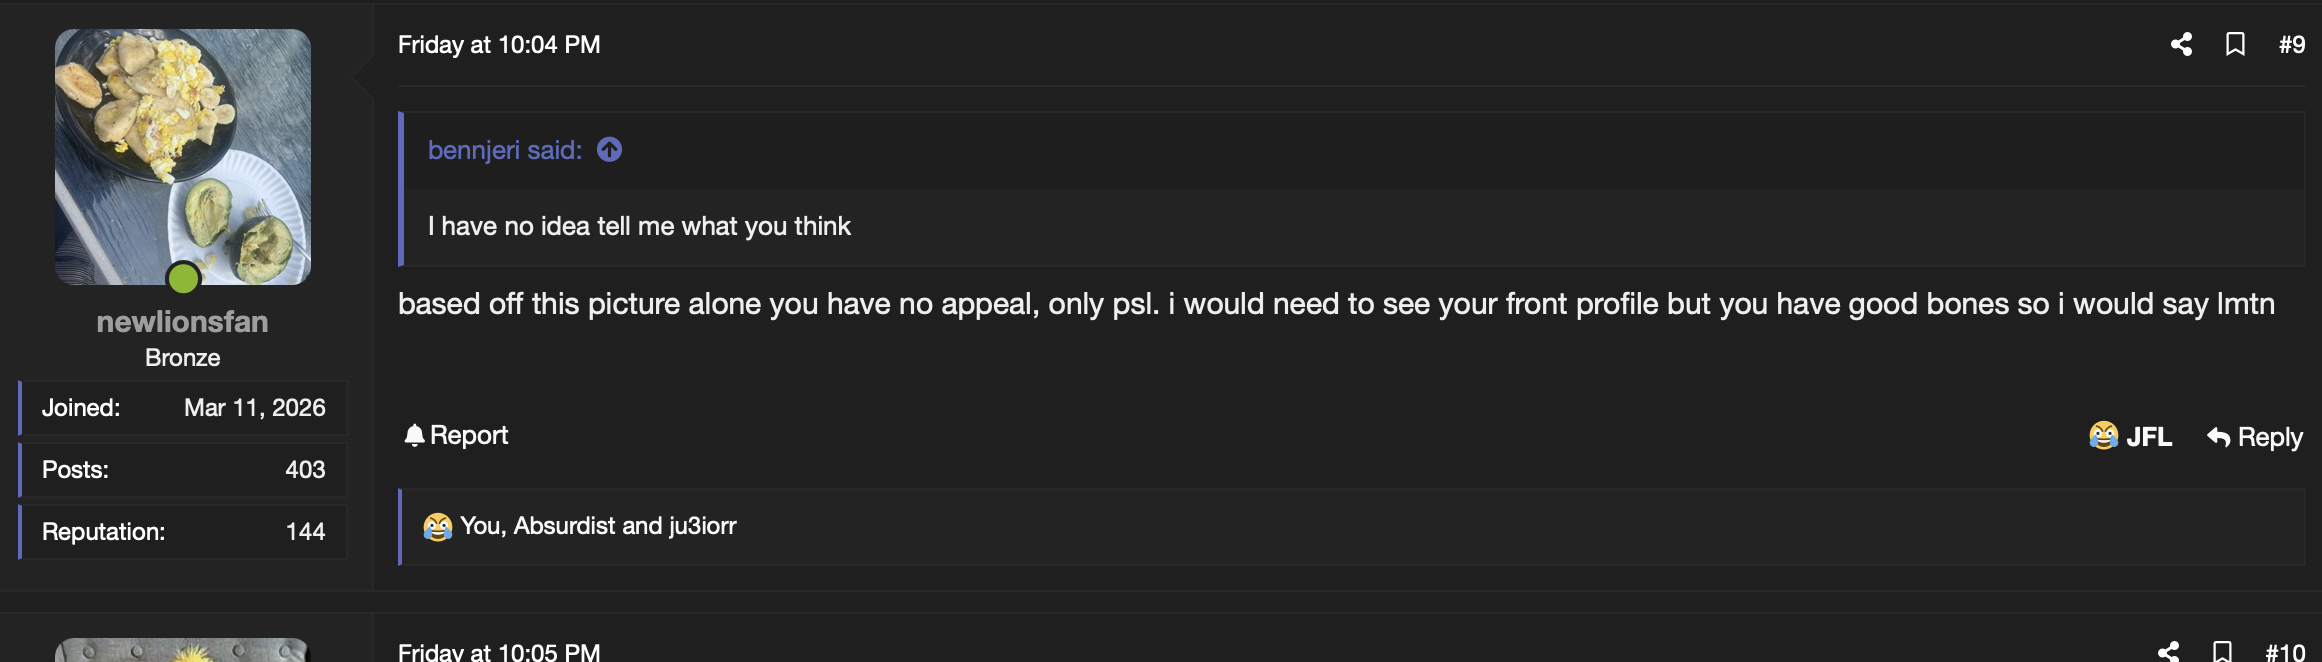The width and height of the screenshot is (2322, 662).
Task: Share post #10 via share icon
Action: pyautogui.click(x=2168, y=652)
